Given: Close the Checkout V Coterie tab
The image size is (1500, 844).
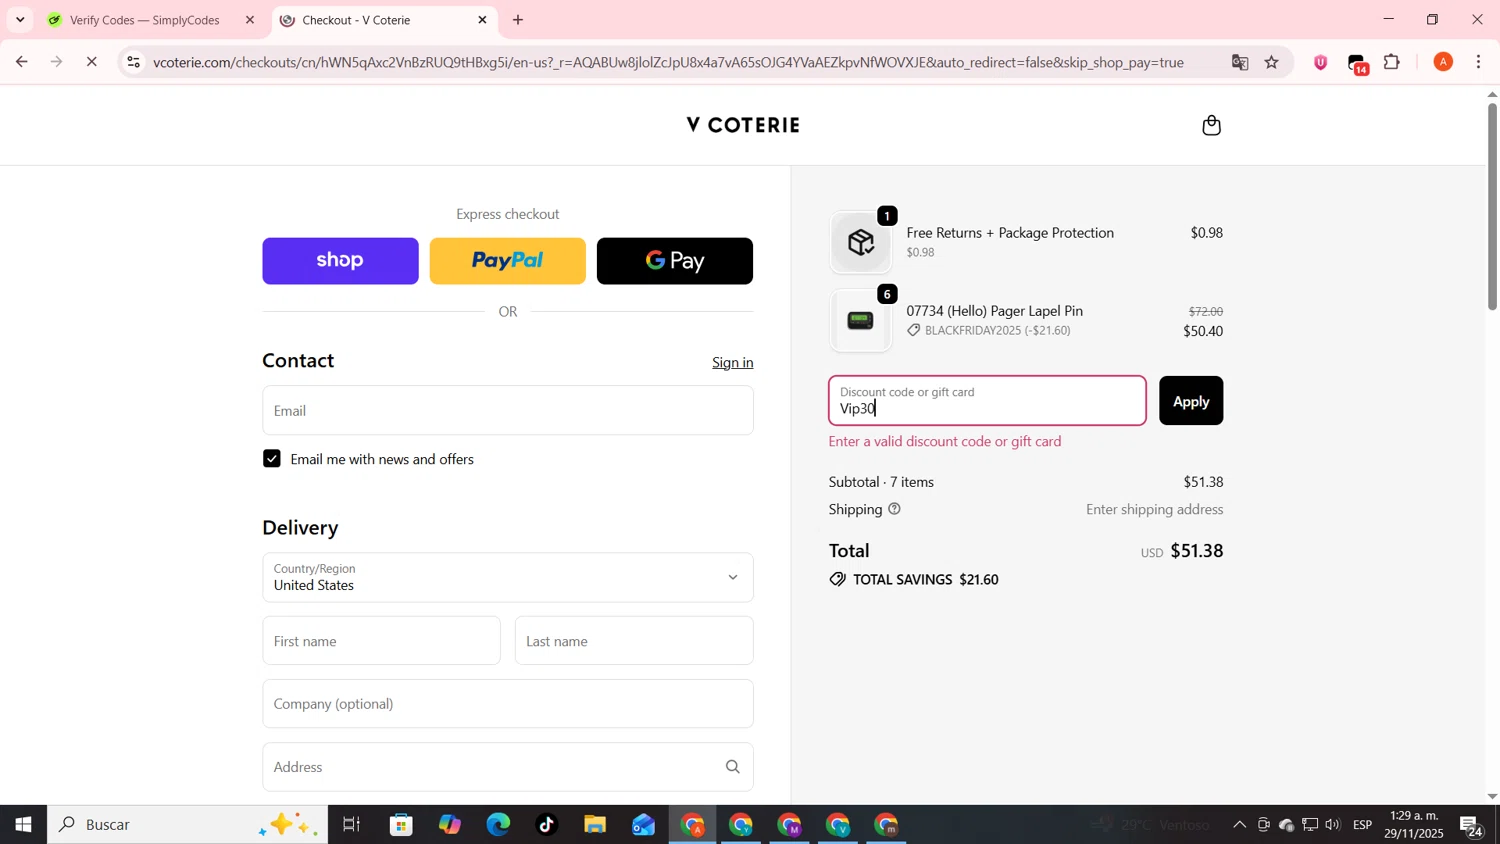Looking at the screenshot, I should click(482, 20).
